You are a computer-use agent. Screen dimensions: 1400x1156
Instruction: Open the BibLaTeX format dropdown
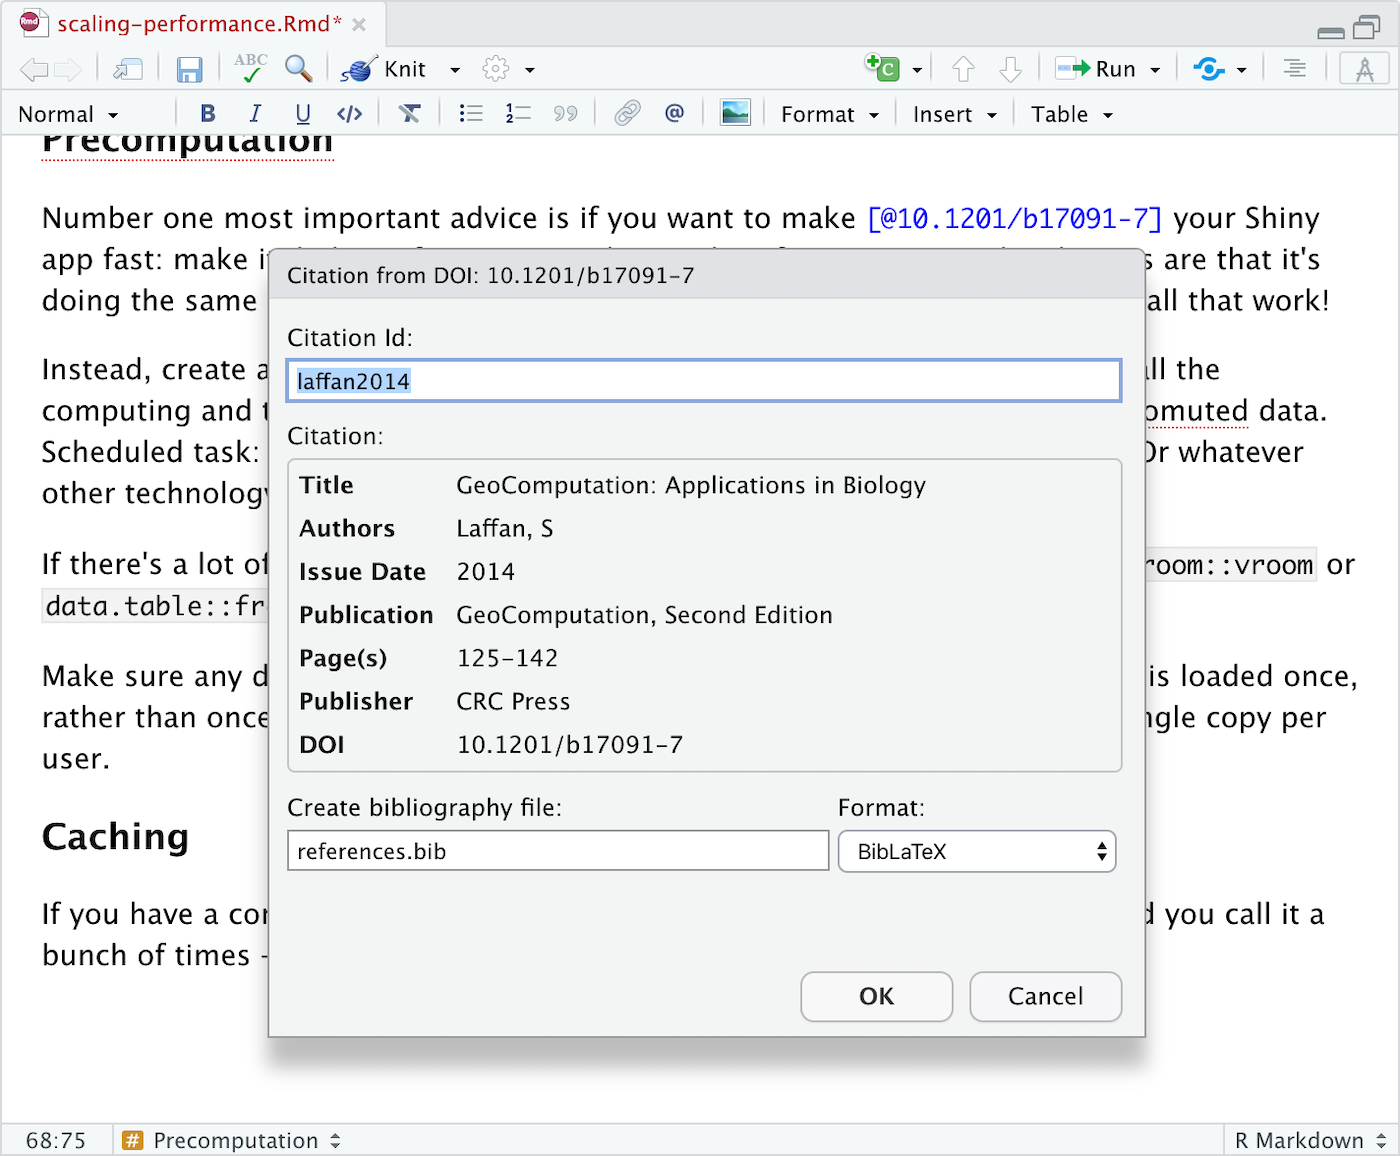[976, 852]
